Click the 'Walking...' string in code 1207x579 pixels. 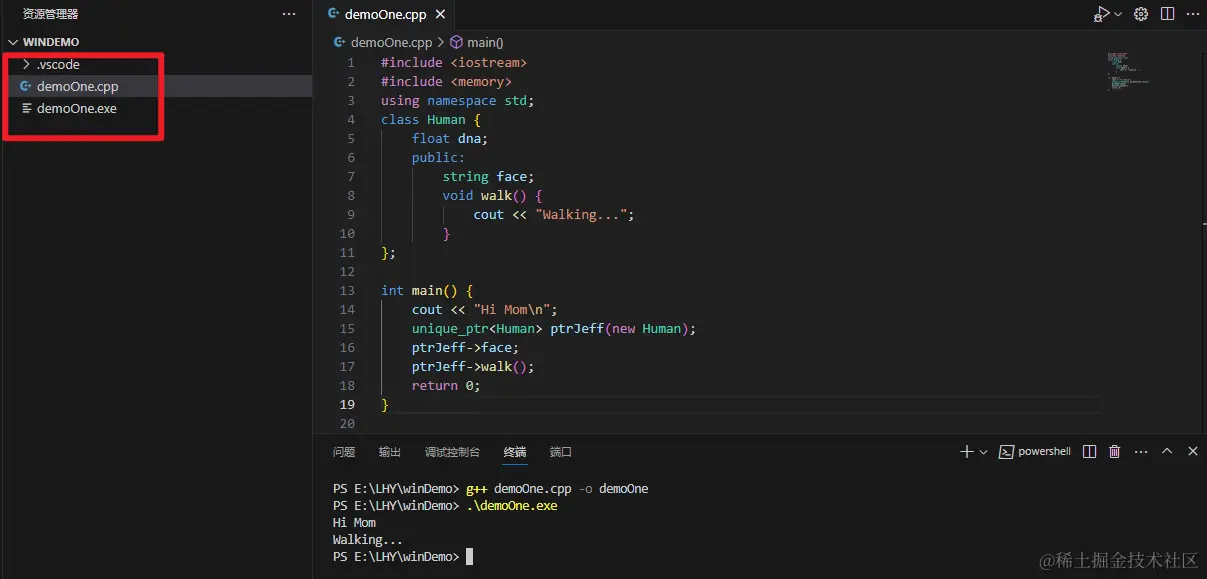click(x=581, y=214)
